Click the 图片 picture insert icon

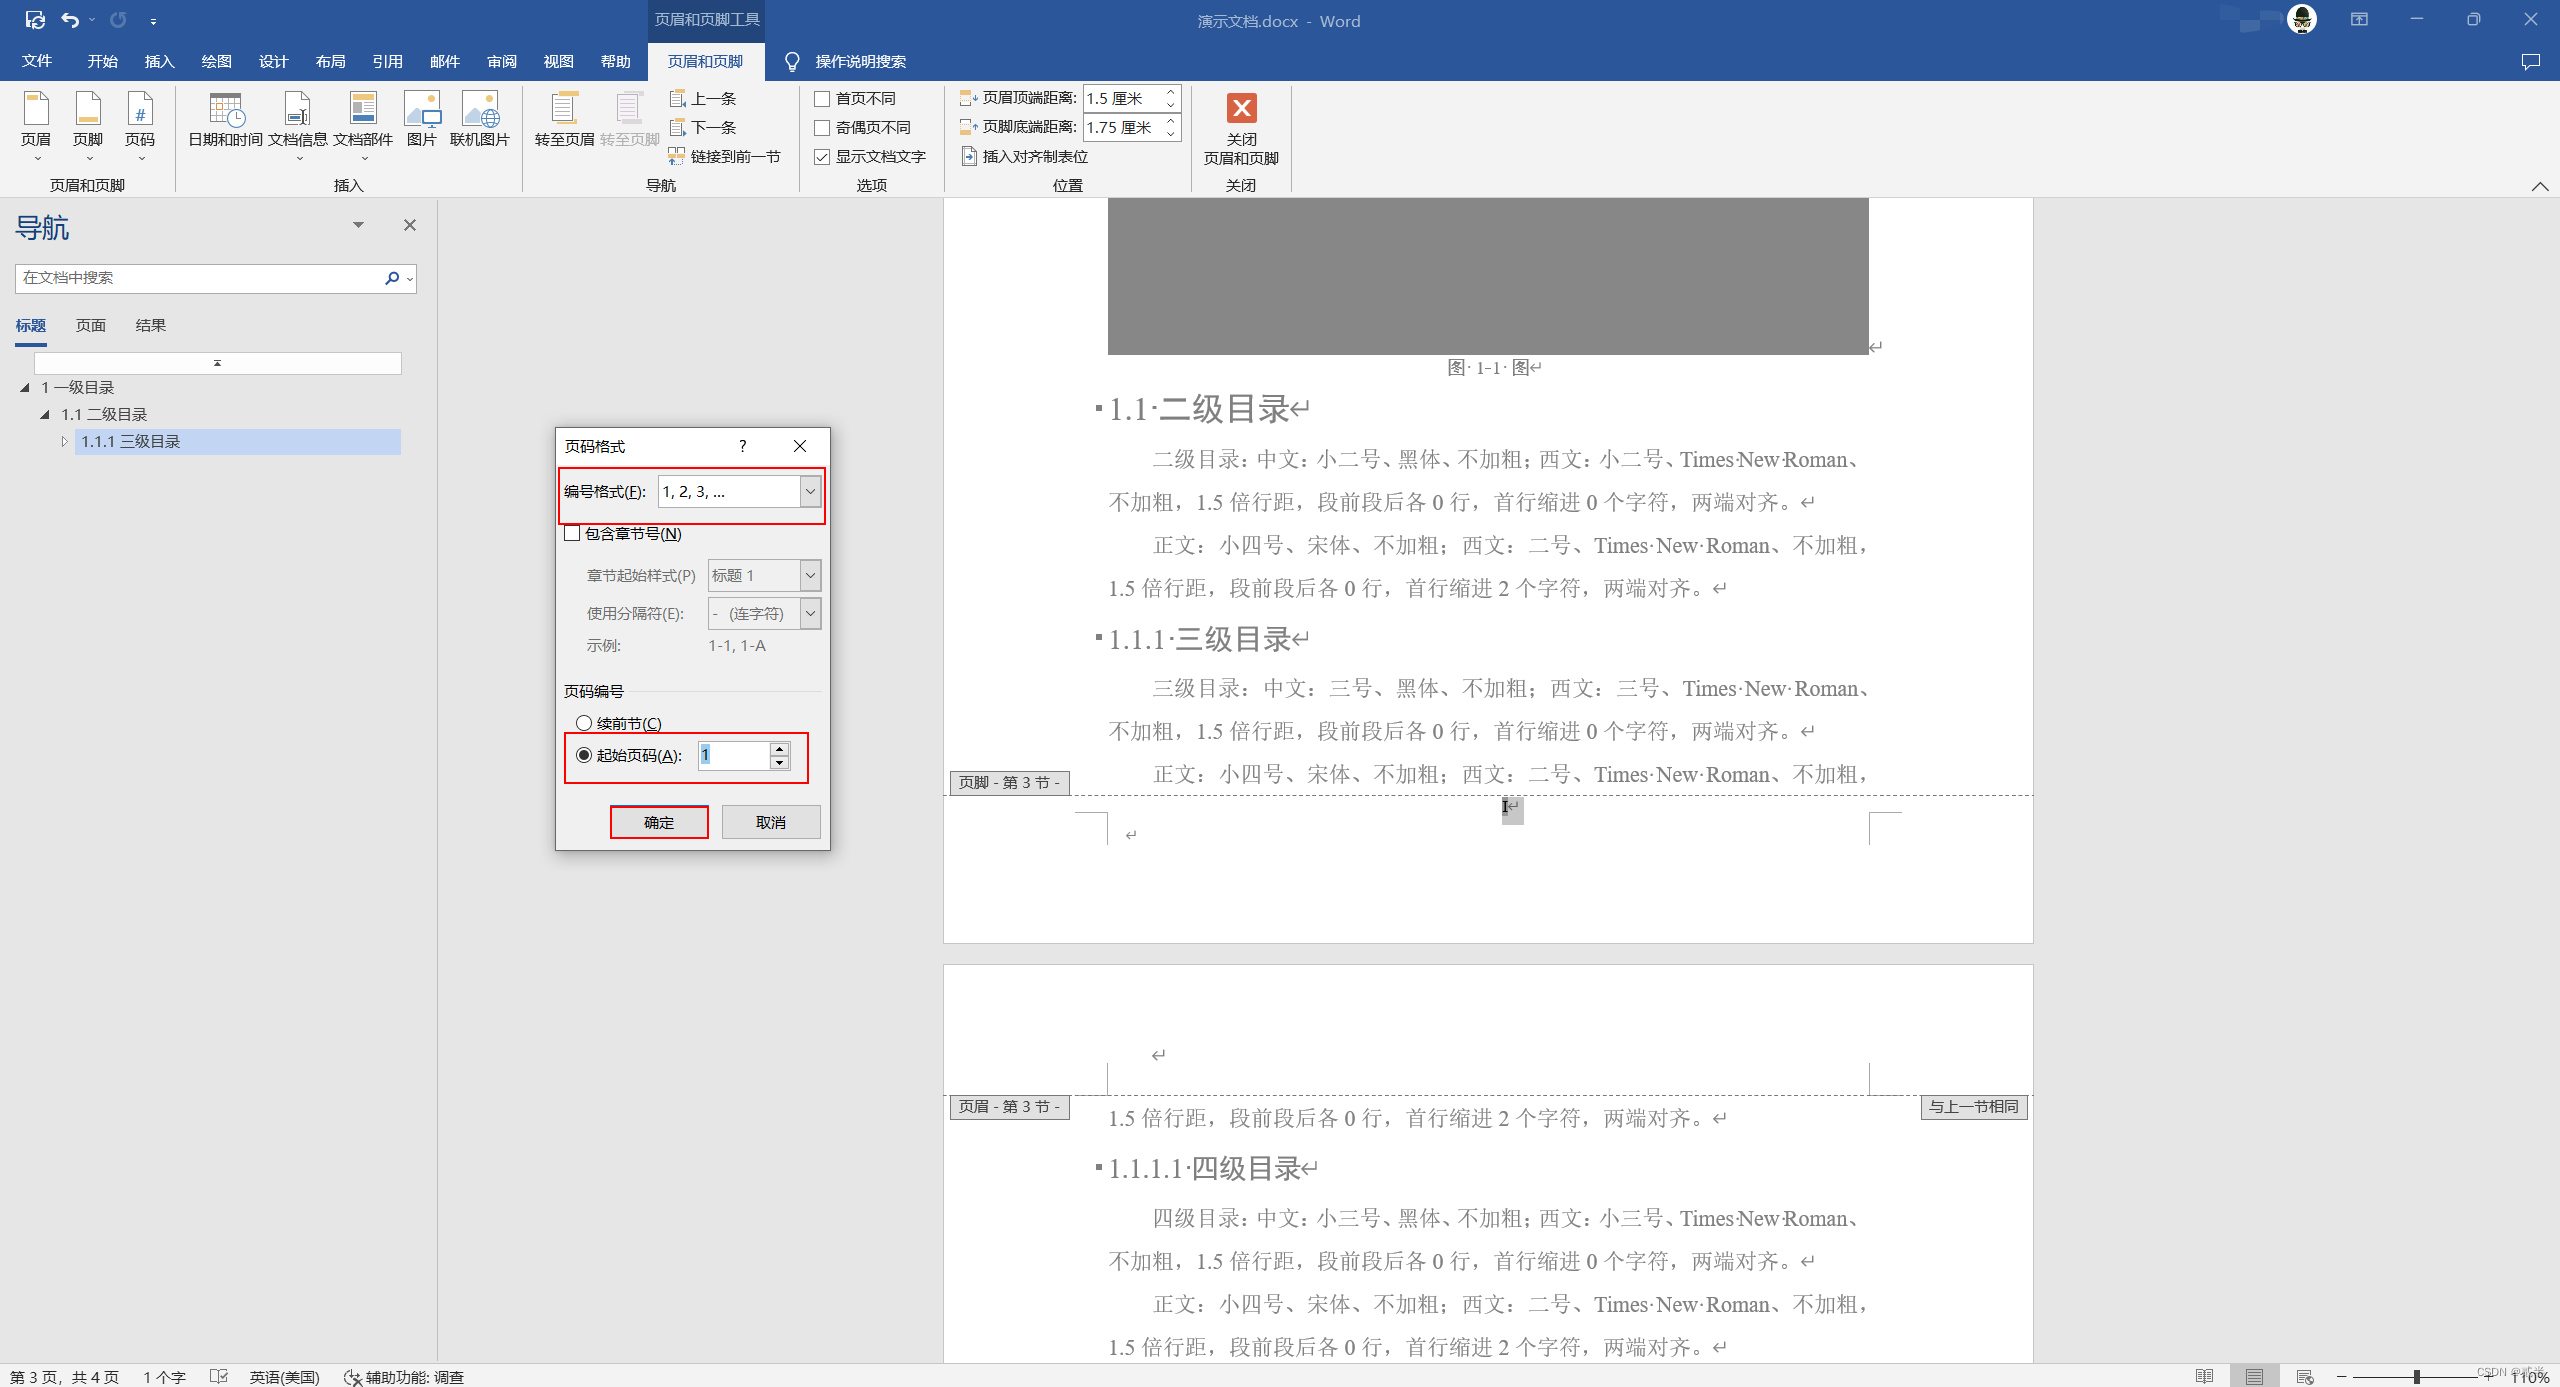click(421, 110)
